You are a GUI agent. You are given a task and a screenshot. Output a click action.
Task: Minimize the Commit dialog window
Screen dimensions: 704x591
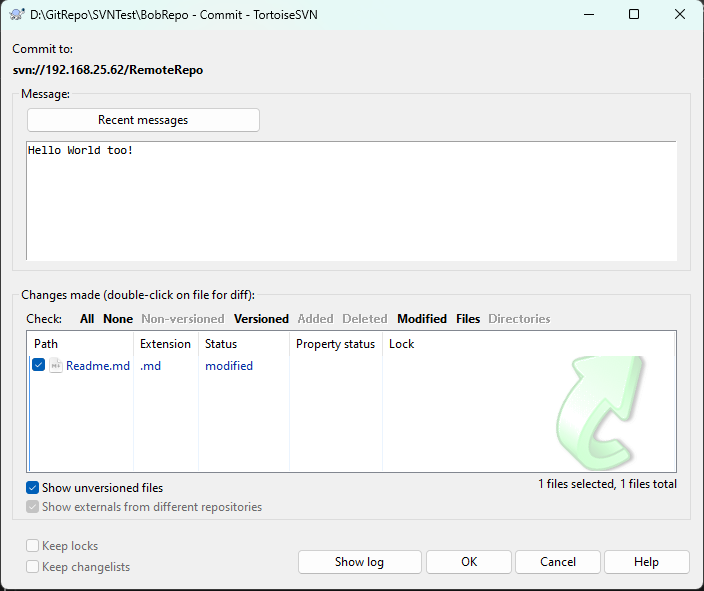pos(589,14)
